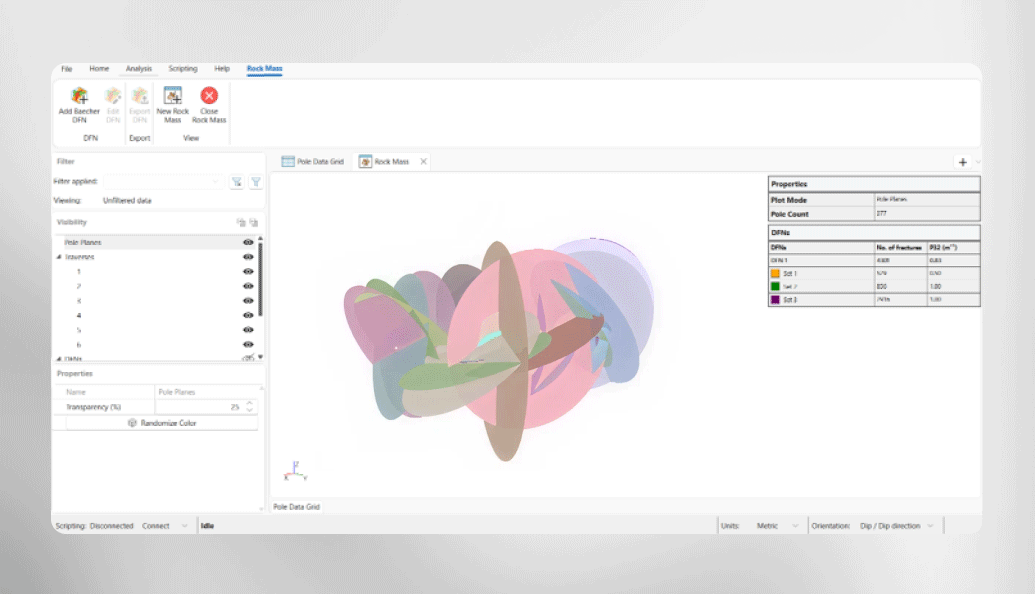Screen dimensions: 1035x594
Task: Click the Randomize Color button
Action: [x=162, y=423]
